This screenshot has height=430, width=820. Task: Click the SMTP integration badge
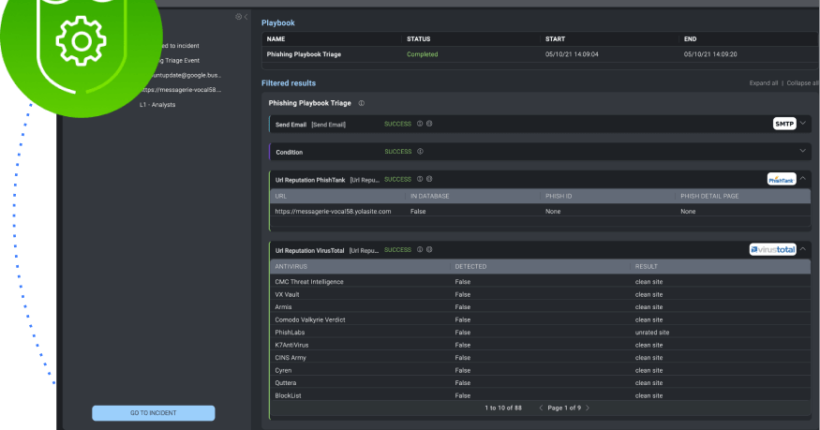pyautogui.click(x=784, y=124)
